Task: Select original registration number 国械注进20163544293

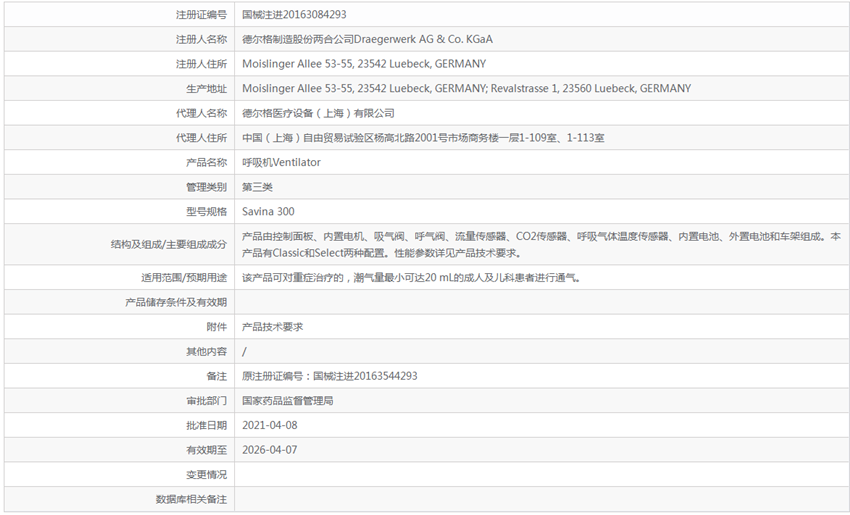Action: tap(365, 376)
